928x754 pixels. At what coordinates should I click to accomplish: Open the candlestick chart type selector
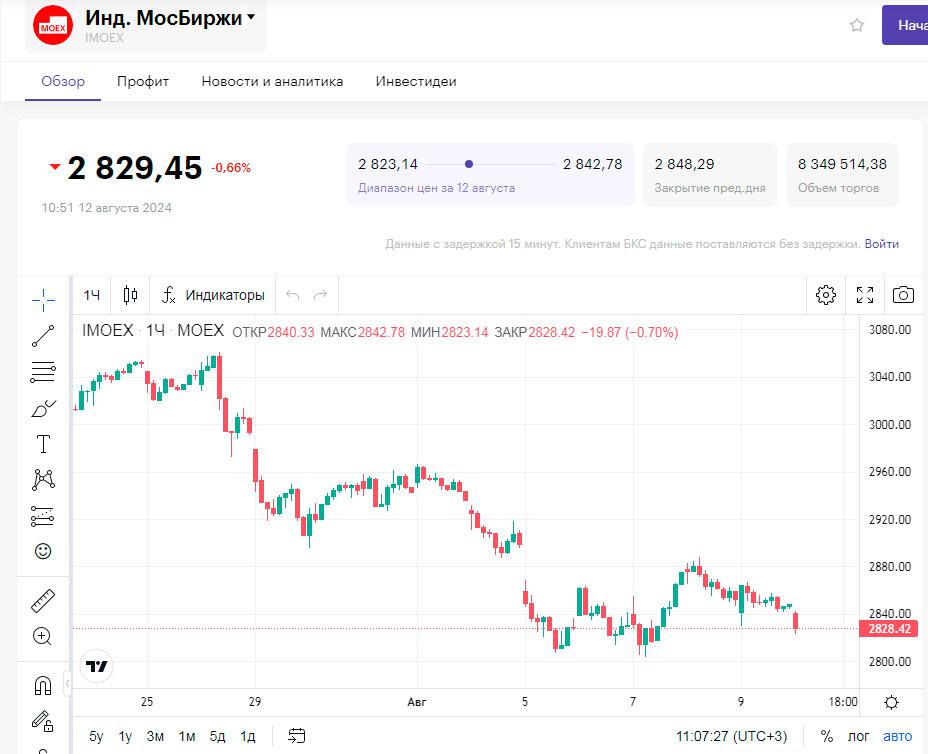pyautogui.click(x=130, y=295)
